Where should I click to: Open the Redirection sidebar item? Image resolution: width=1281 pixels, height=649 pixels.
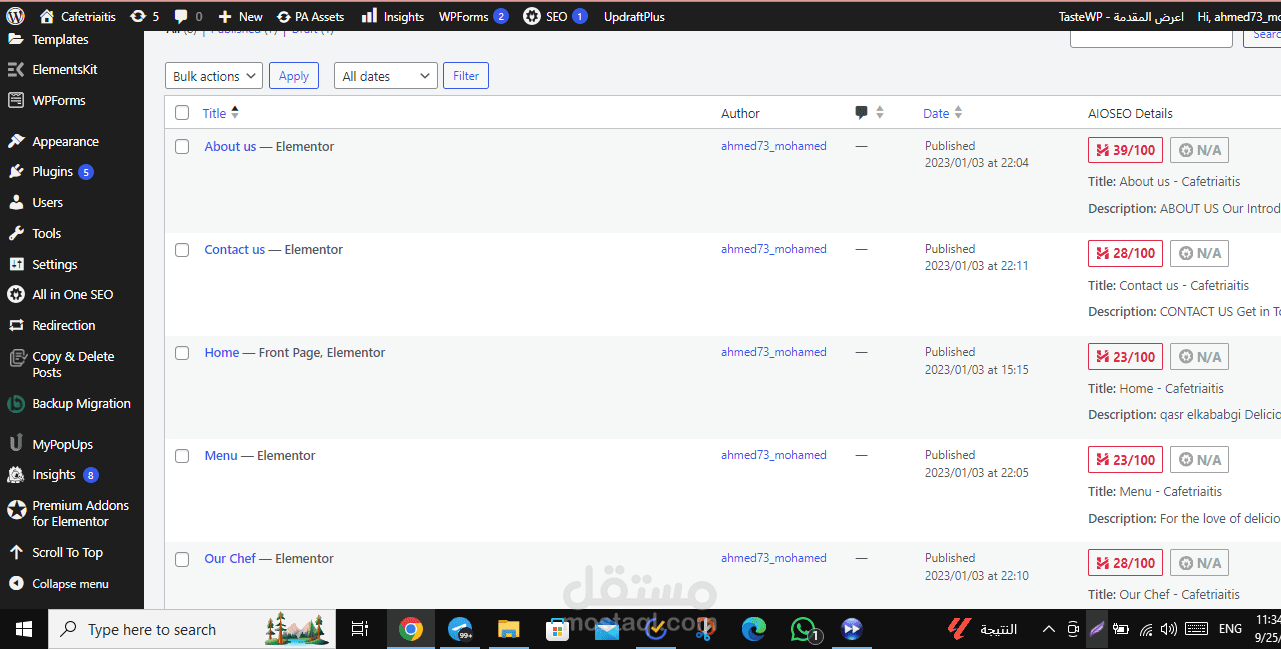coord(64,325)
